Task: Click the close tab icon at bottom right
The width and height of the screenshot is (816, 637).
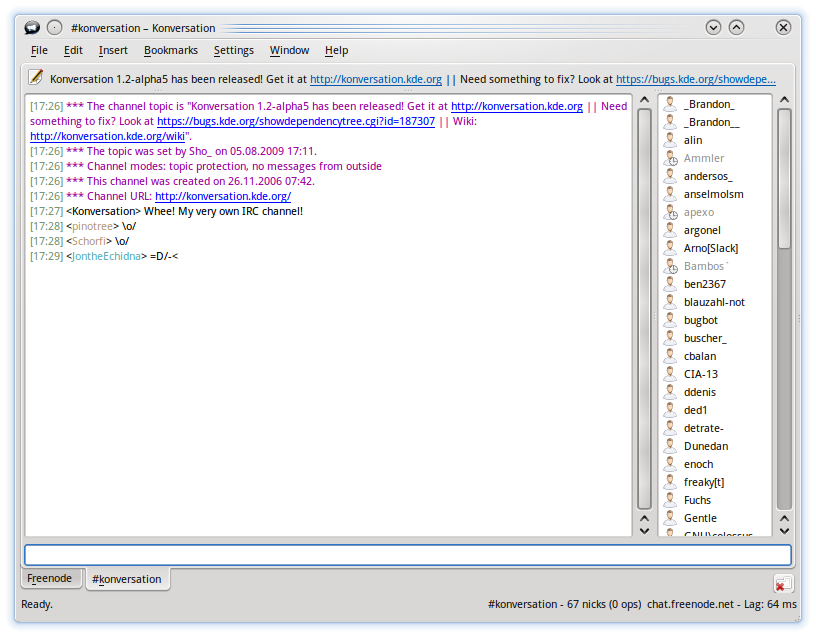Action: tap(783, 583)
